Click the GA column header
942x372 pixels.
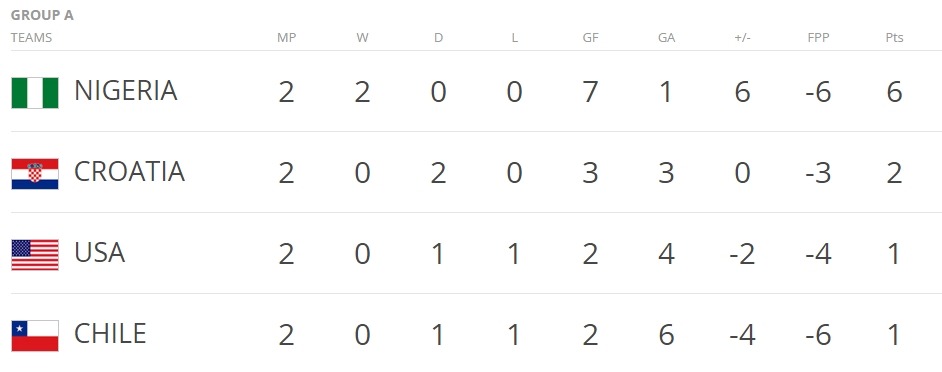(666, 38)
